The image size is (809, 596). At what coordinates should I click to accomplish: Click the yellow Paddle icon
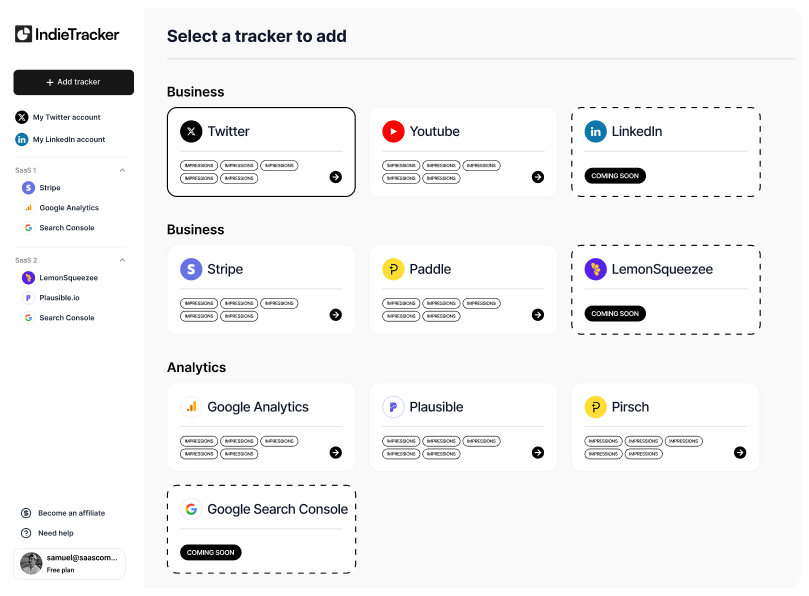[x=394, y=268]
